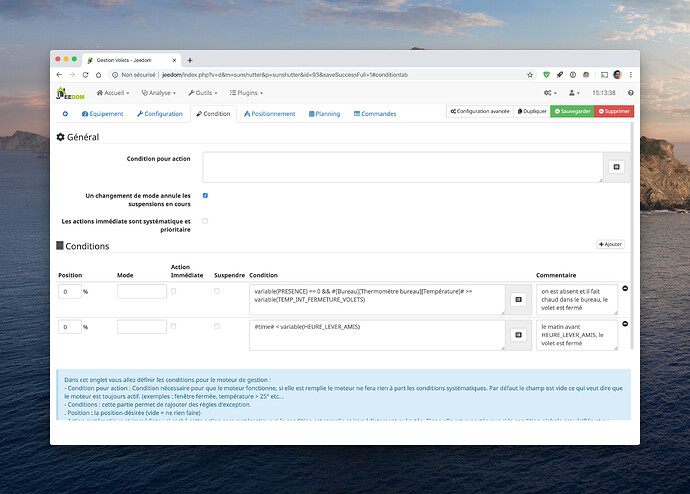Open the Chrome profile avatar
Viewport: 690px width, 494px height.
click(617, 75)
